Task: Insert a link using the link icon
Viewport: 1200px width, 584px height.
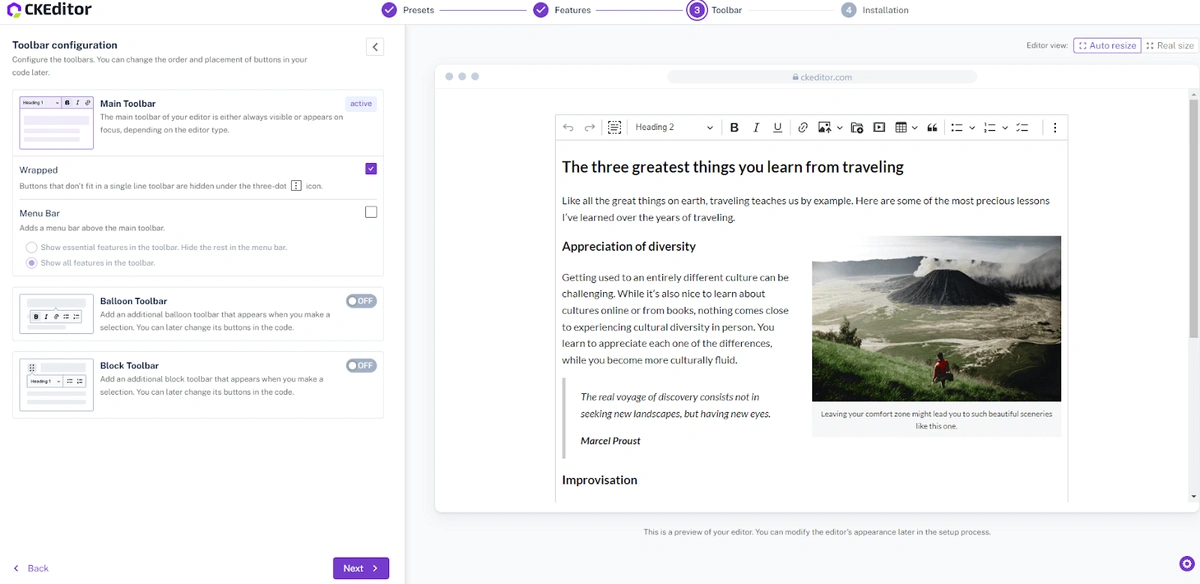Action: (802, 127)
